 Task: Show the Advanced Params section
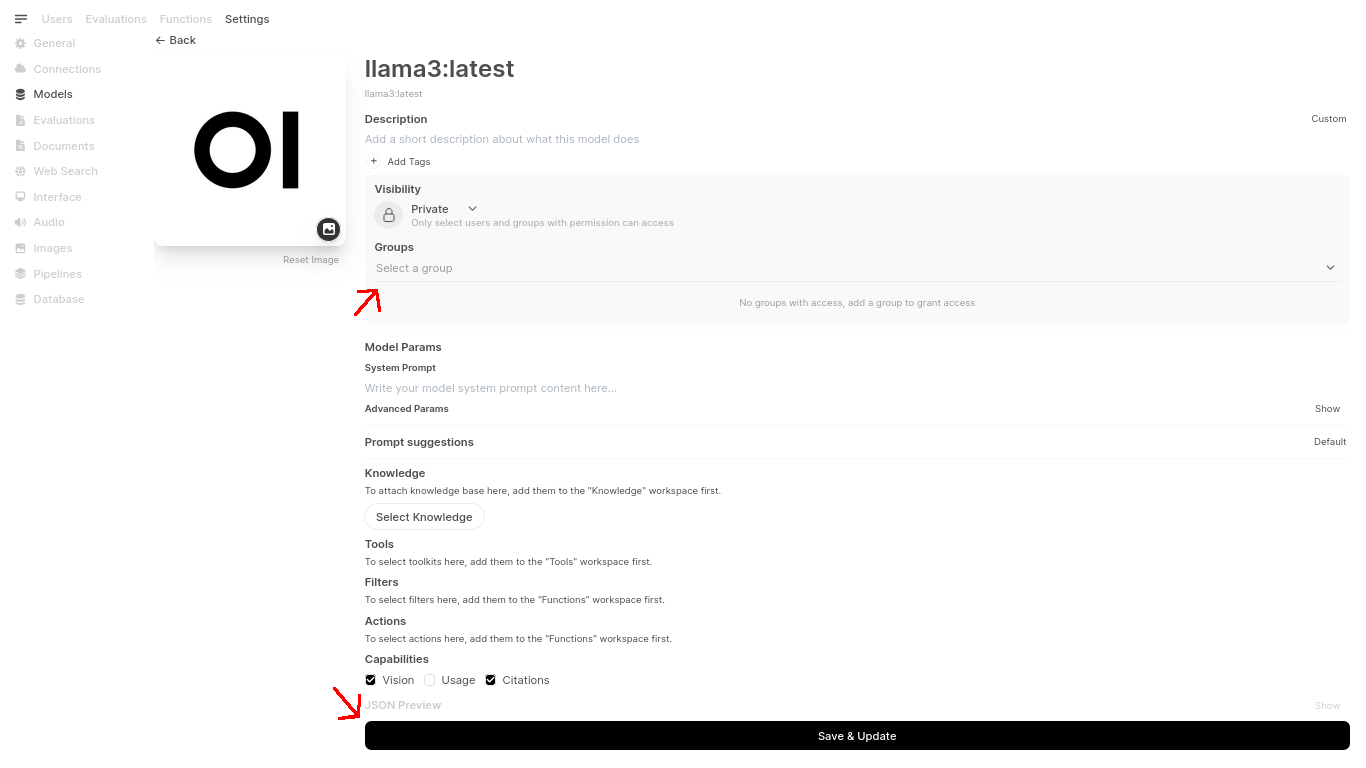point(1327,409)
